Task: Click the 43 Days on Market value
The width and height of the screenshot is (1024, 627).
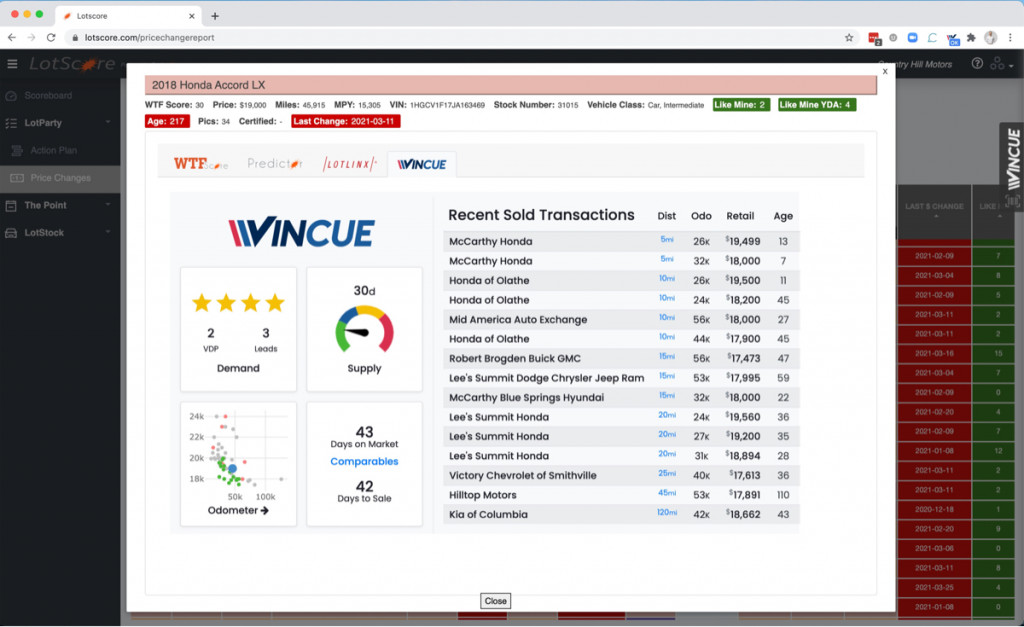Action: pos(364,432)
